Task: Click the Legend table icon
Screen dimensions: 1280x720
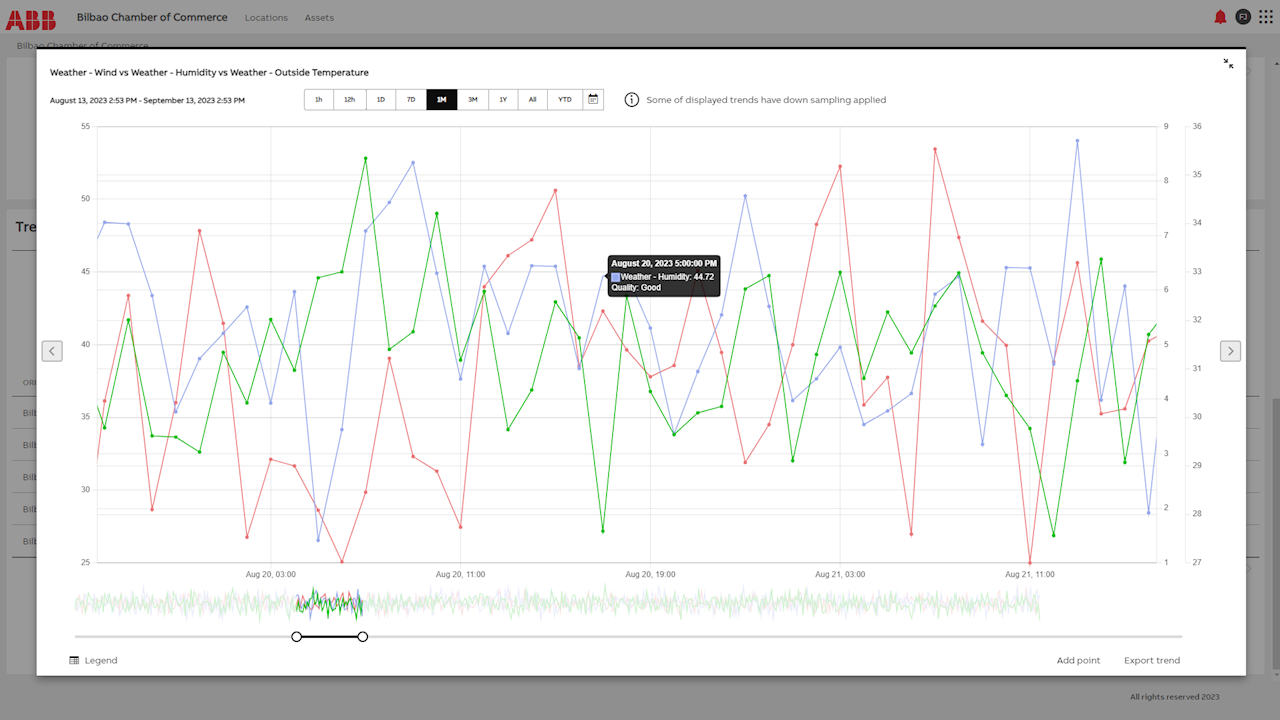Action: point(74,660)
